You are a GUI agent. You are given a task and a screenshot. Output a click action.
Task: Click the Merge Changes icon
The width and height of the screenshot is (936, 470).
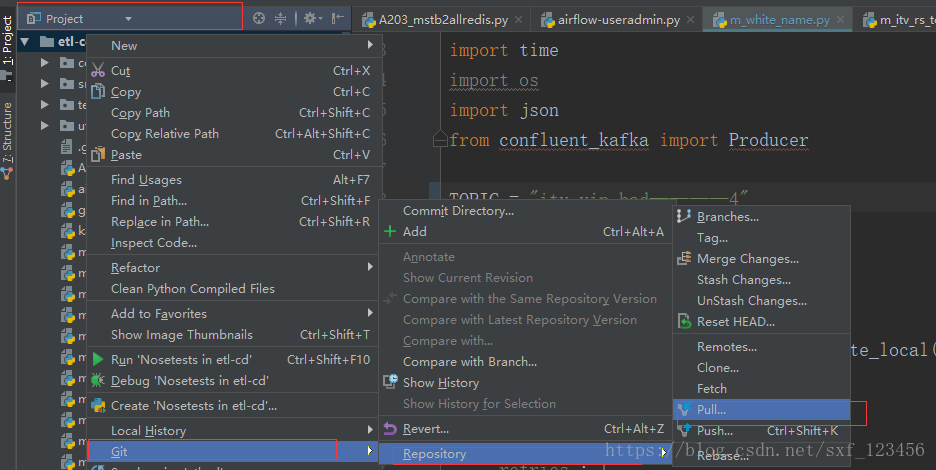[x=684, y=258]
